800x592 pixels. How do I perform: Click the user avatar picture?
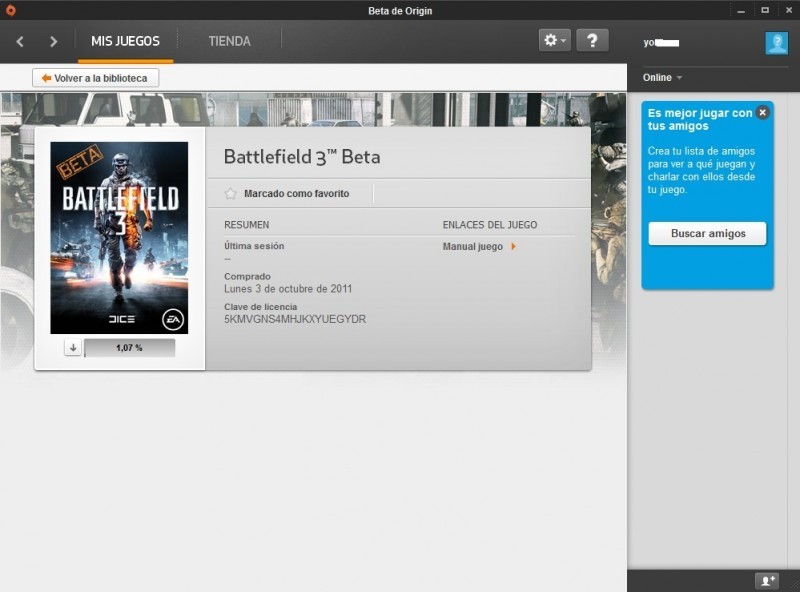(777, 42)
